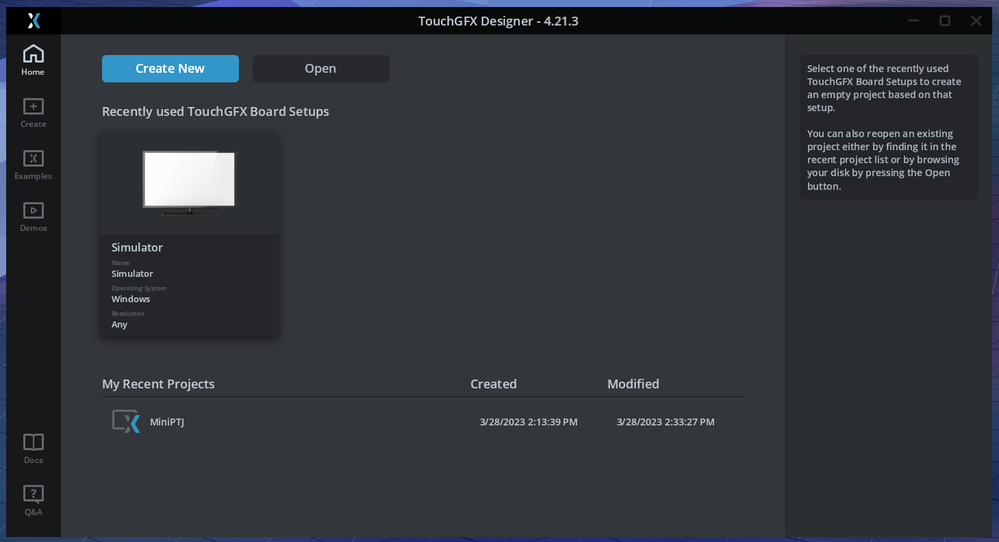Click the TouchGFX X logo
The width and height of the screenshot is (999, 542).
(x=34, y=21)
